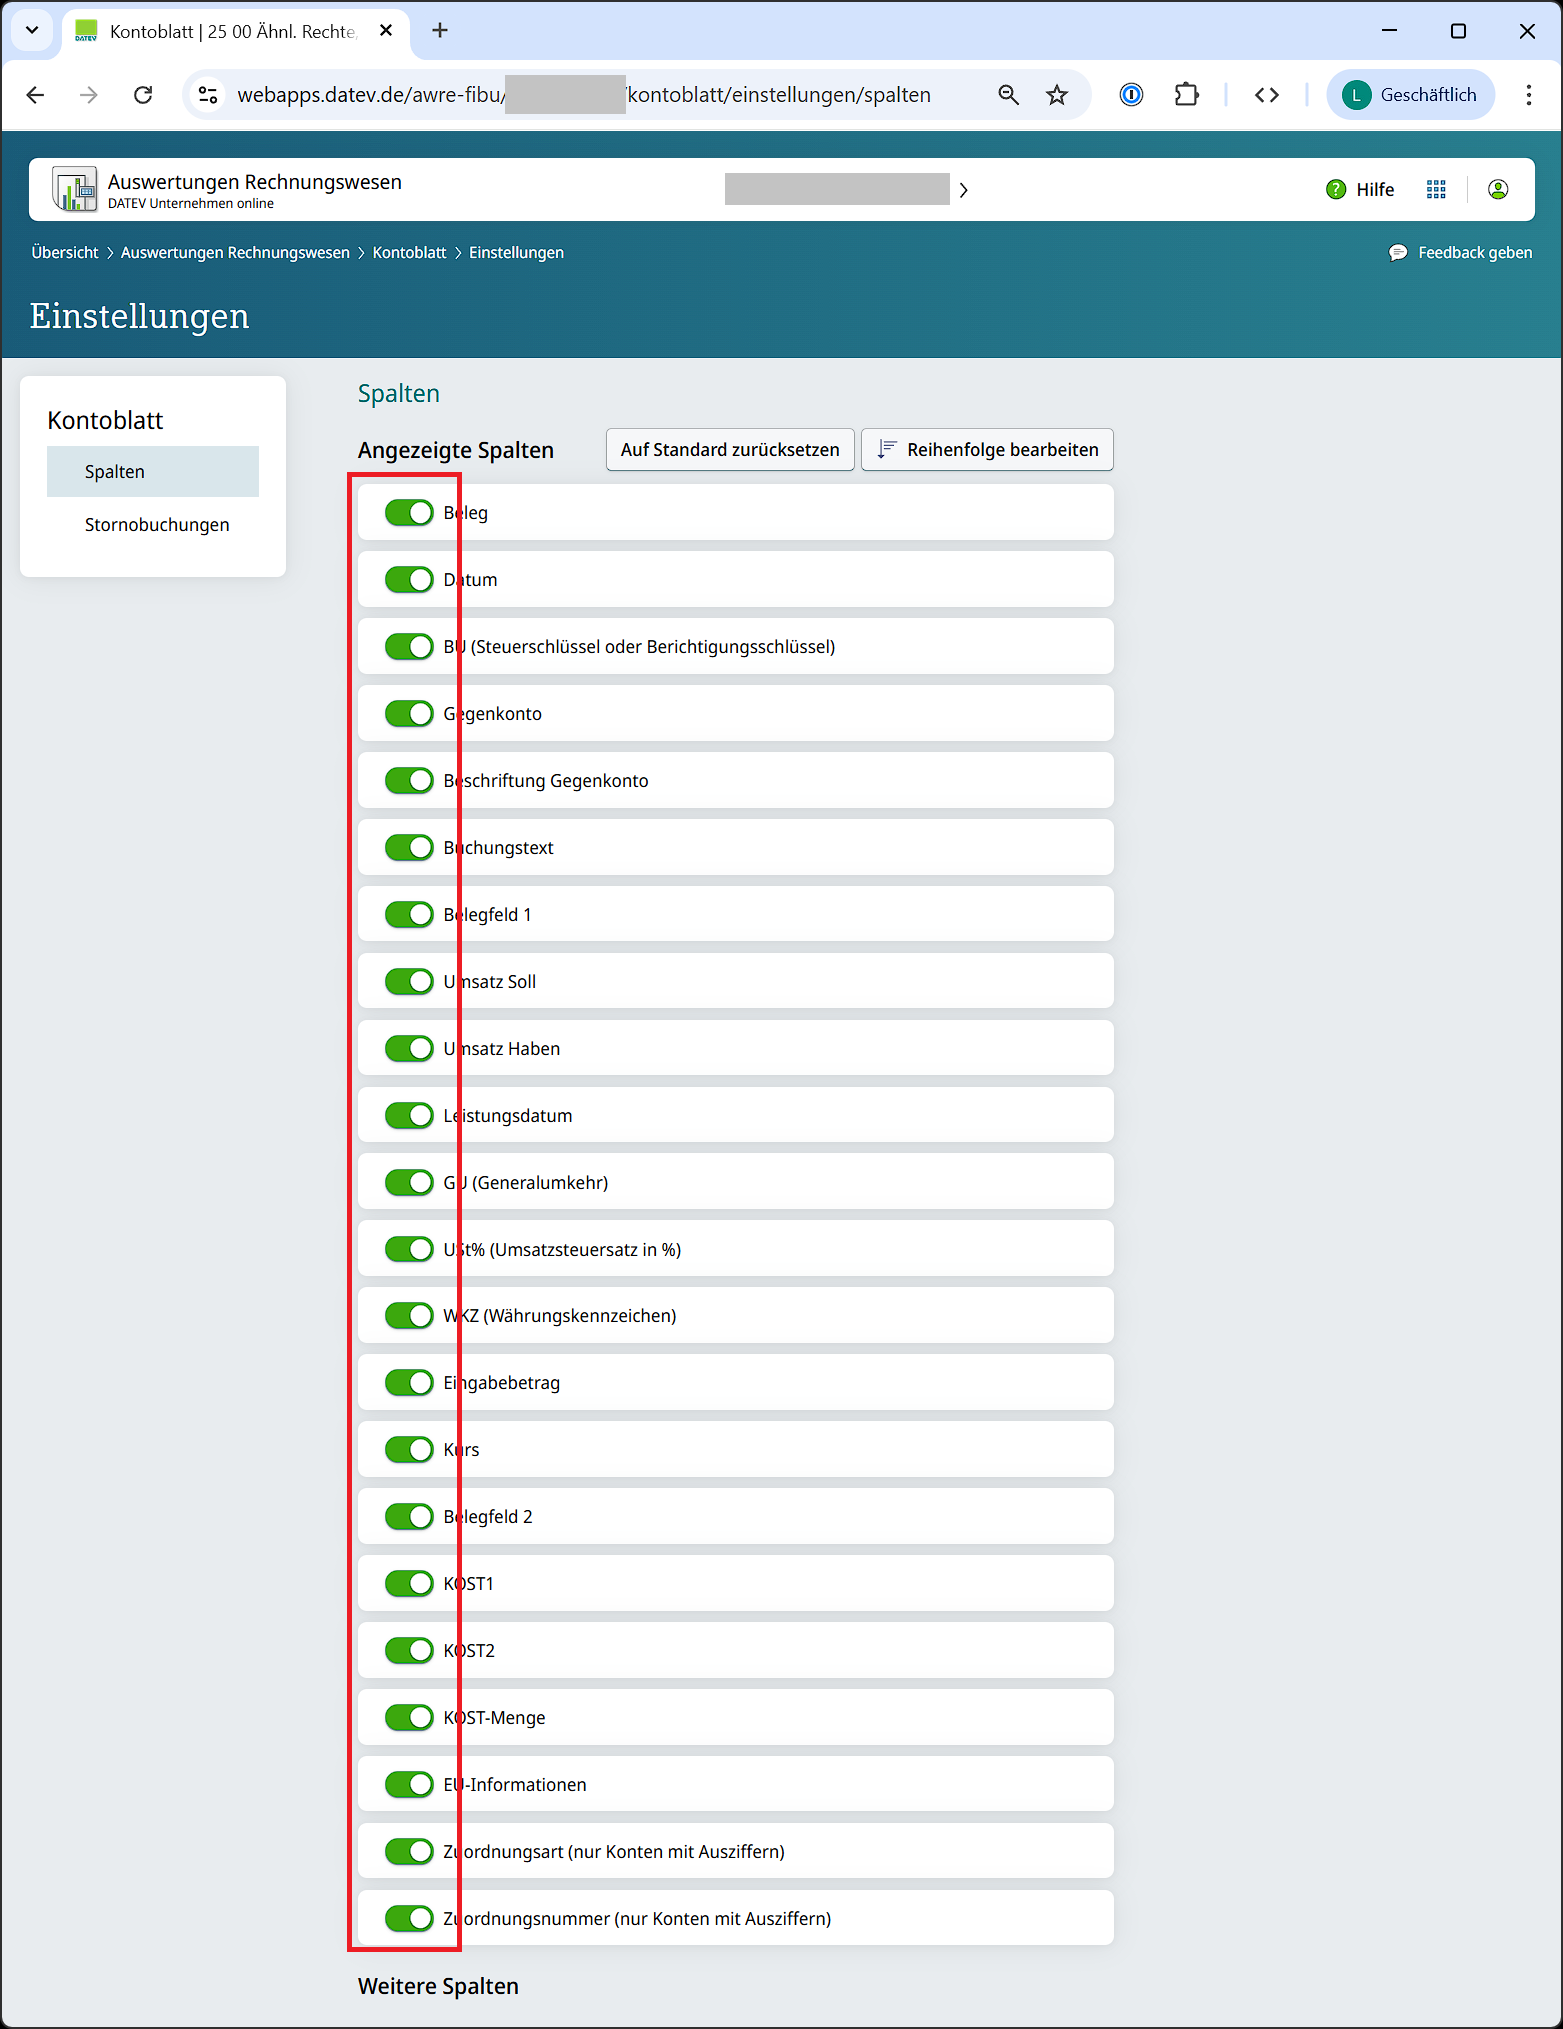Open the Extensions puzzle icon

coord(1187,95)
